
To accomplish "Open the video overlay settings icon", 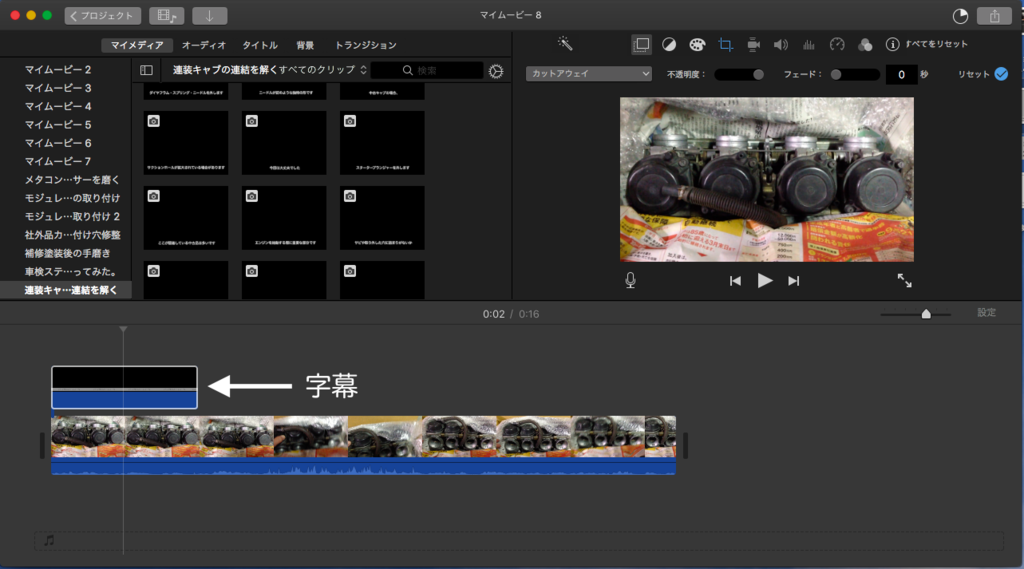I will point(641,44).
